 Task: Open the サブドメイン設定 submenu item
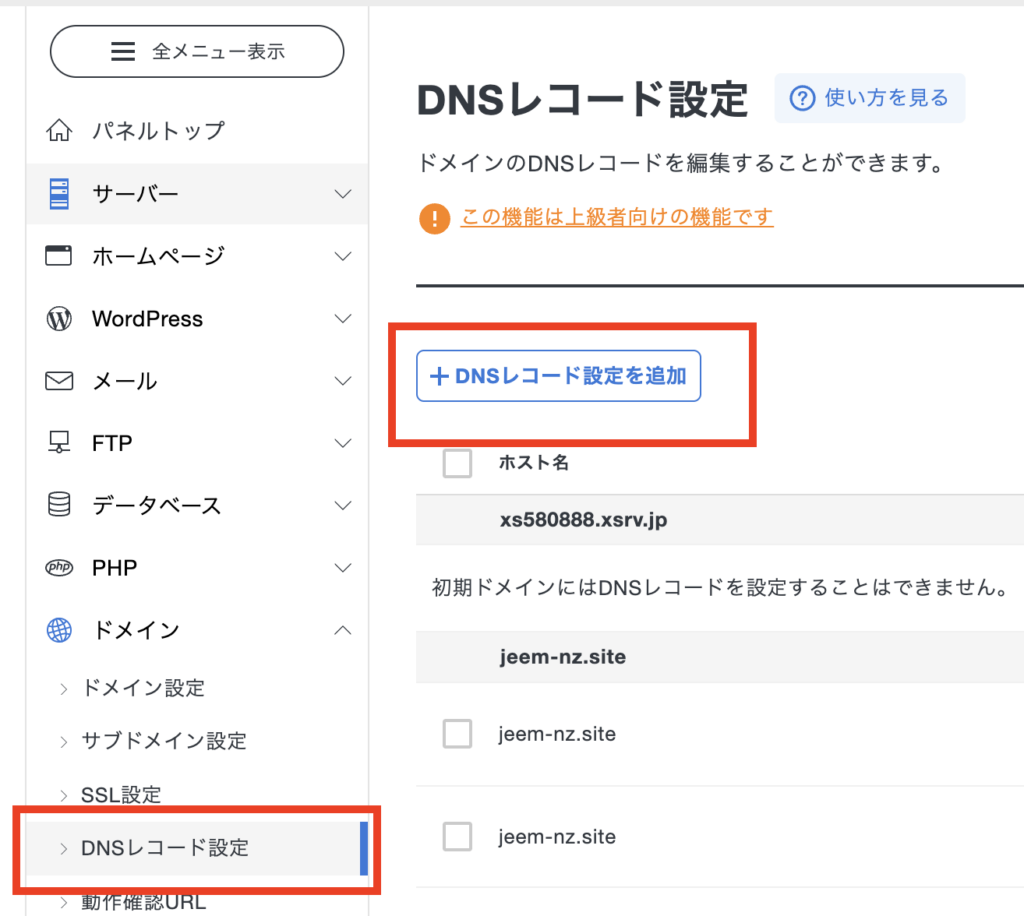163,741
